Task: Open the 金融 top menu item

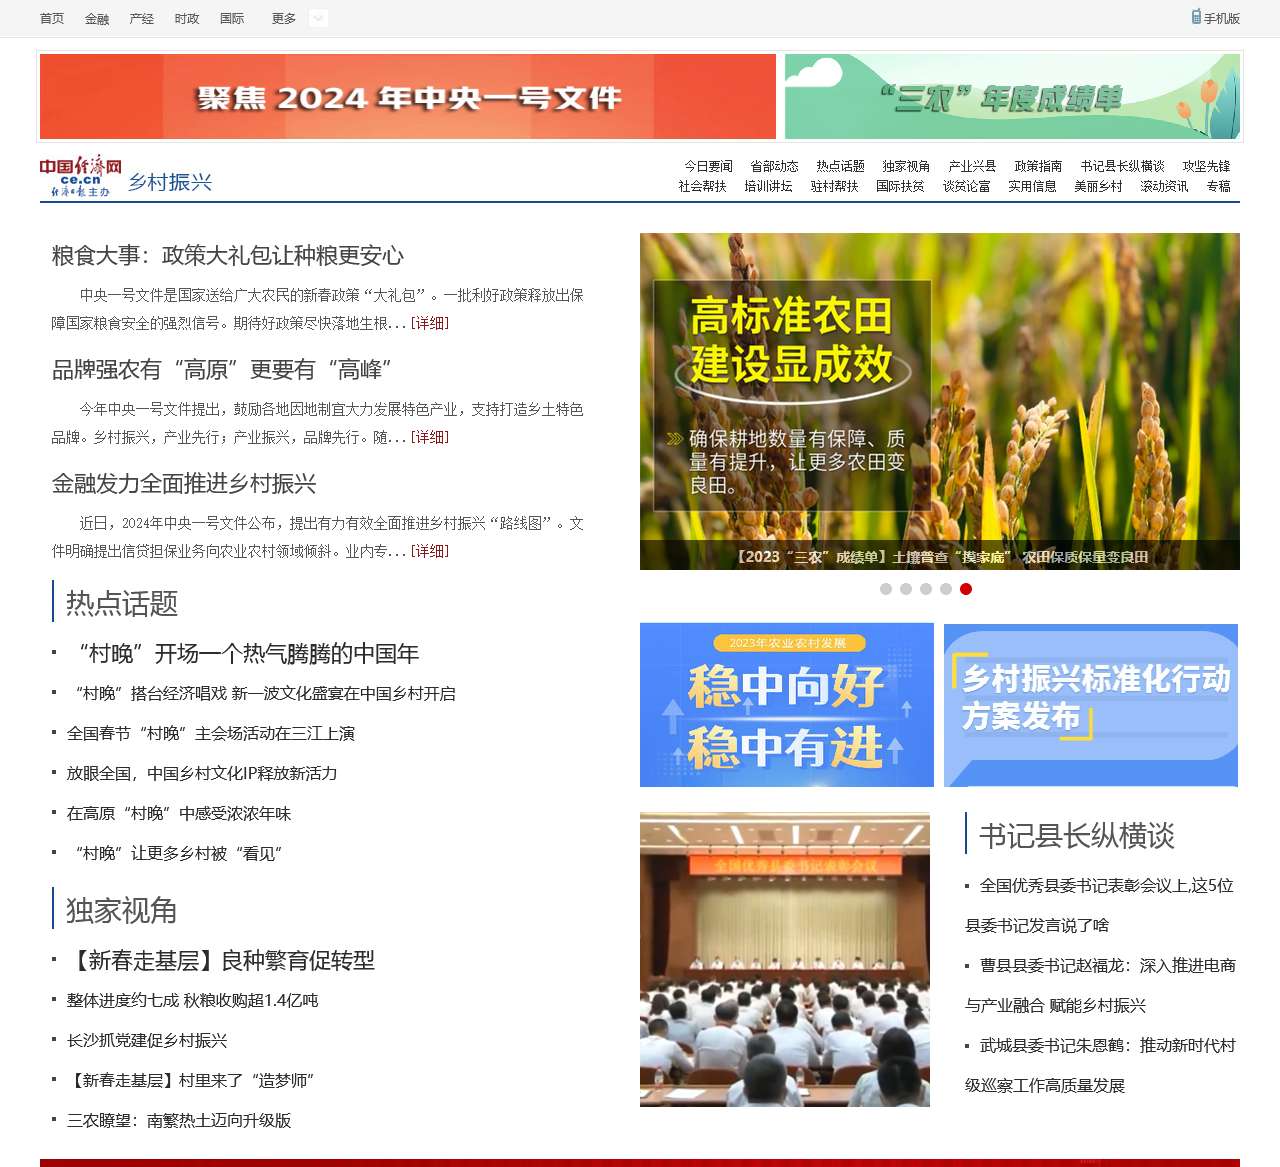Action: (x=97, y=18)
